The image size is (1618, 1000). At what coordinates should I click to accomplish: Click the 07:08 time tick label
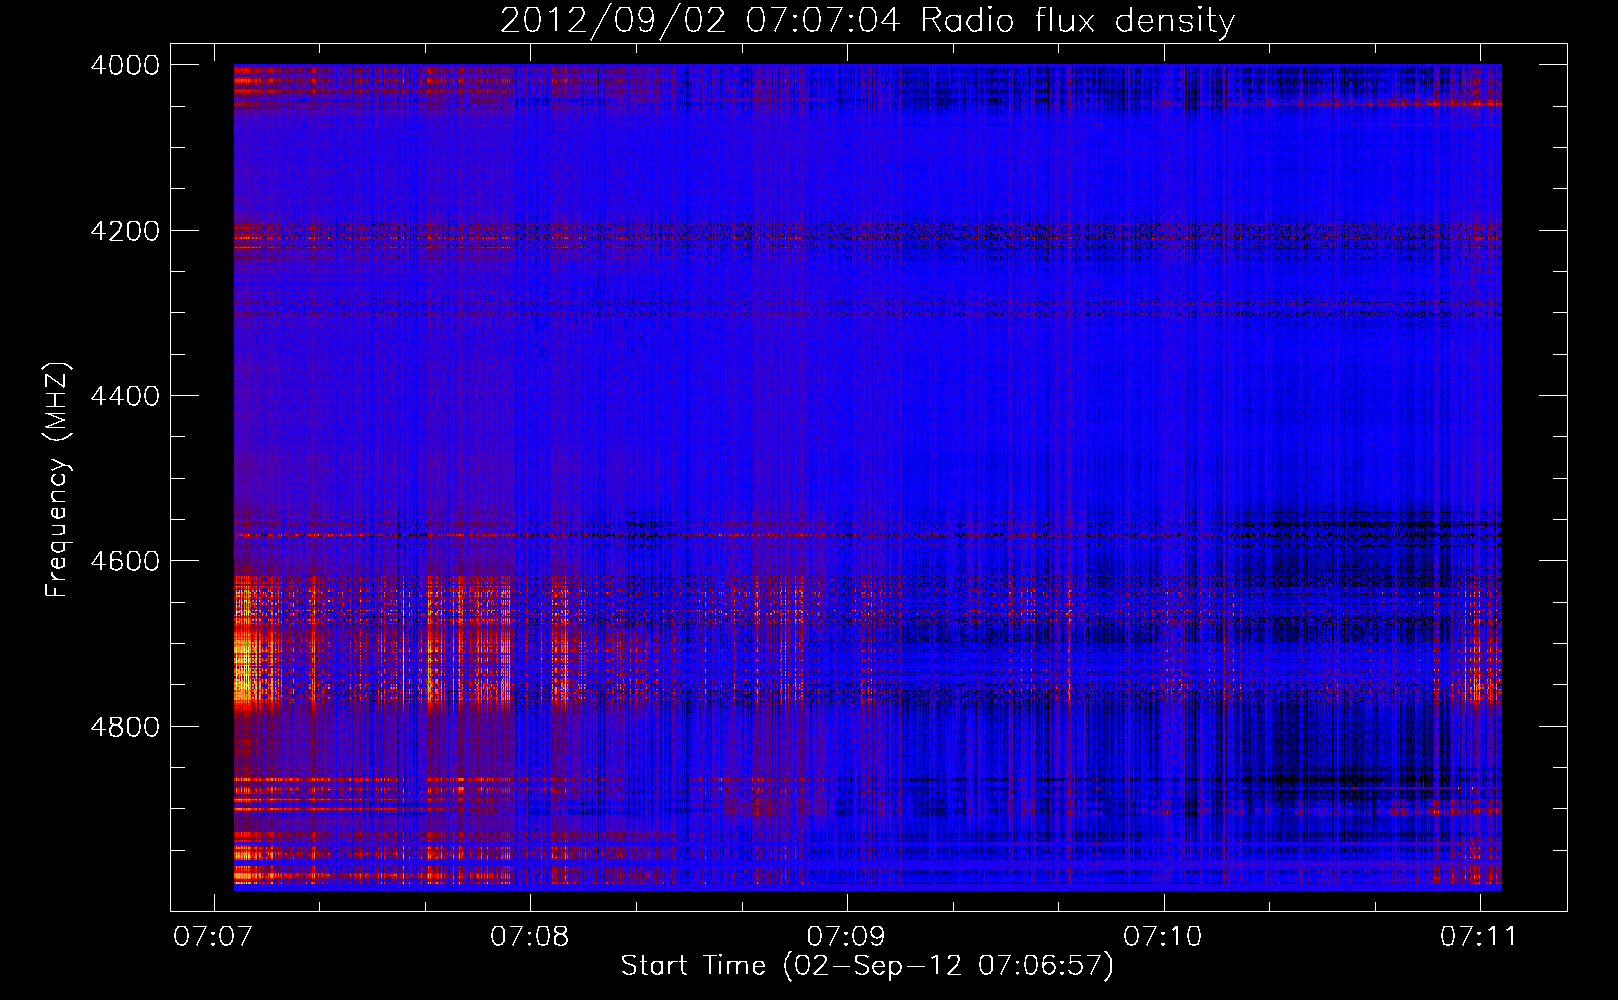[x=529, y=937]
